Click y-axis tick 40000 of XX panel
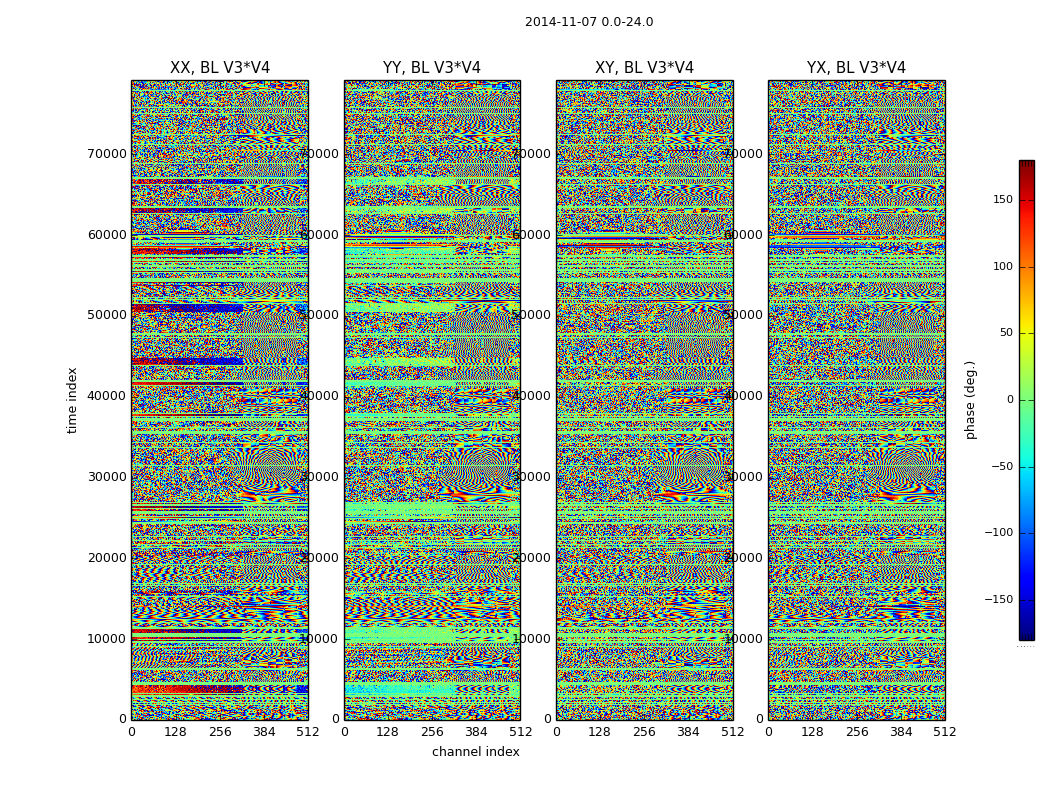The image size is (1050, 800). [106, 396]
